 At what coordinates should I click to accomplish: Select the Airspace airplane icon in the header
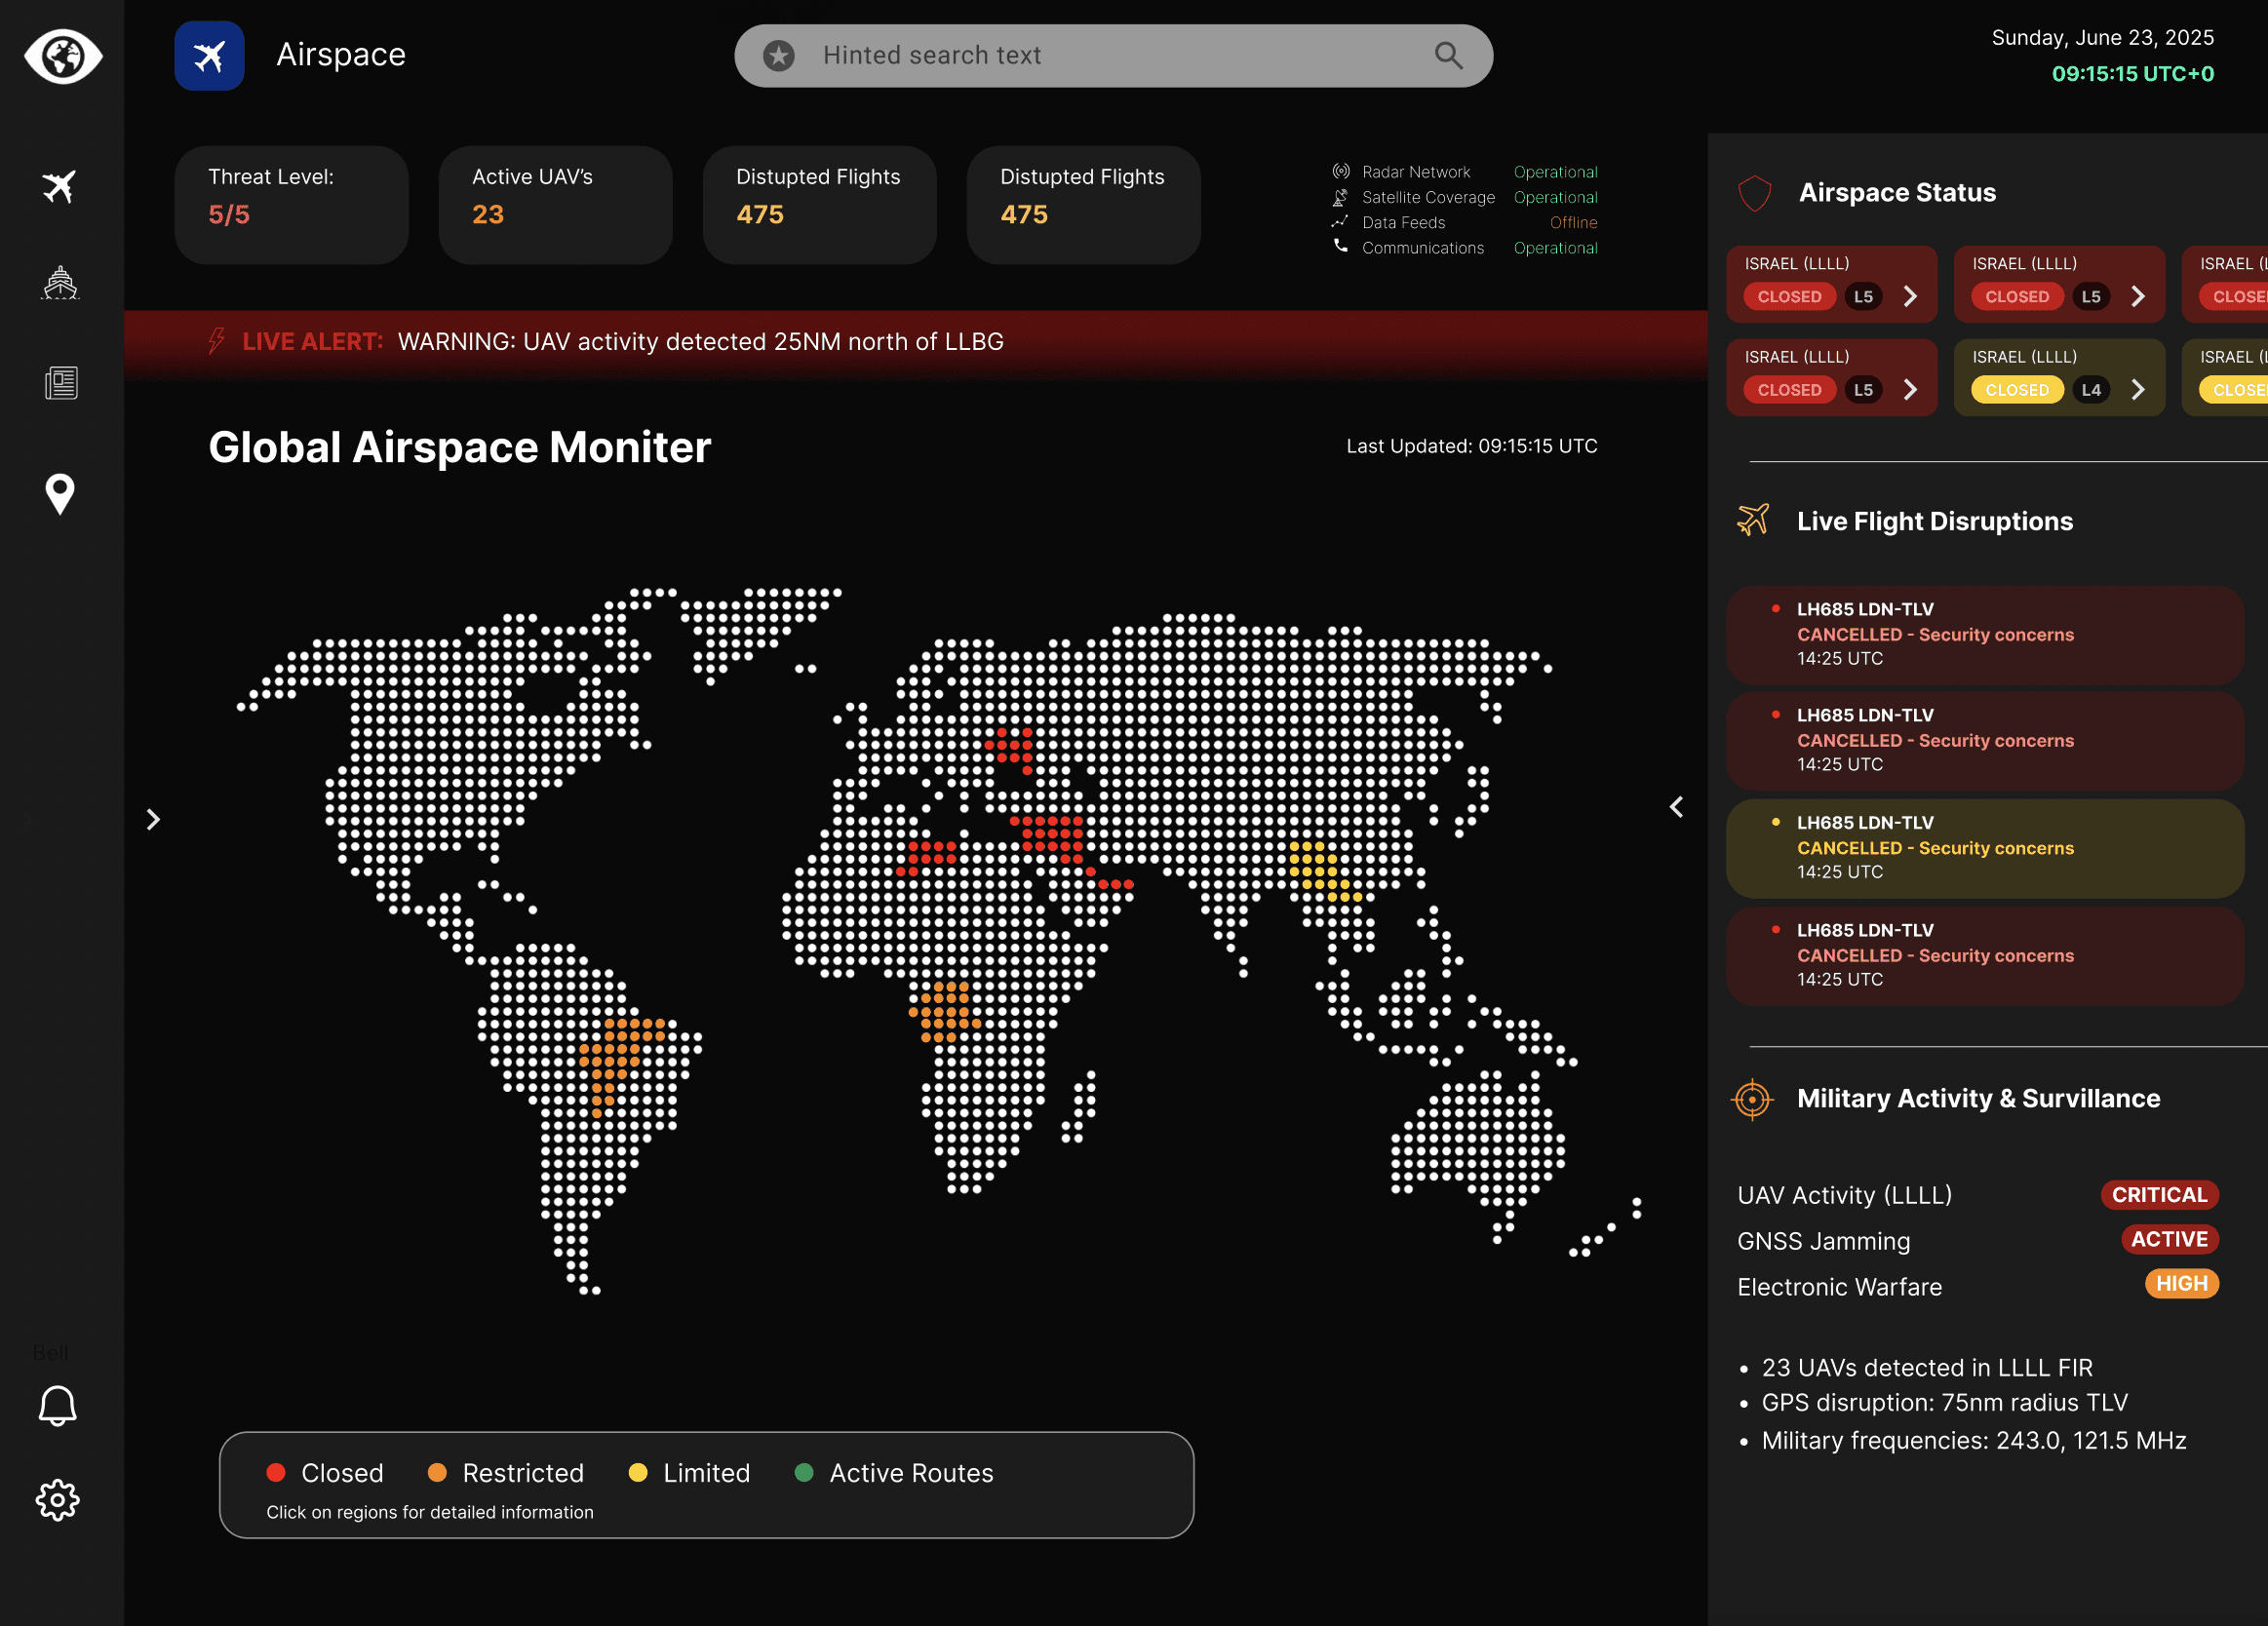click(x=209, y=55)
